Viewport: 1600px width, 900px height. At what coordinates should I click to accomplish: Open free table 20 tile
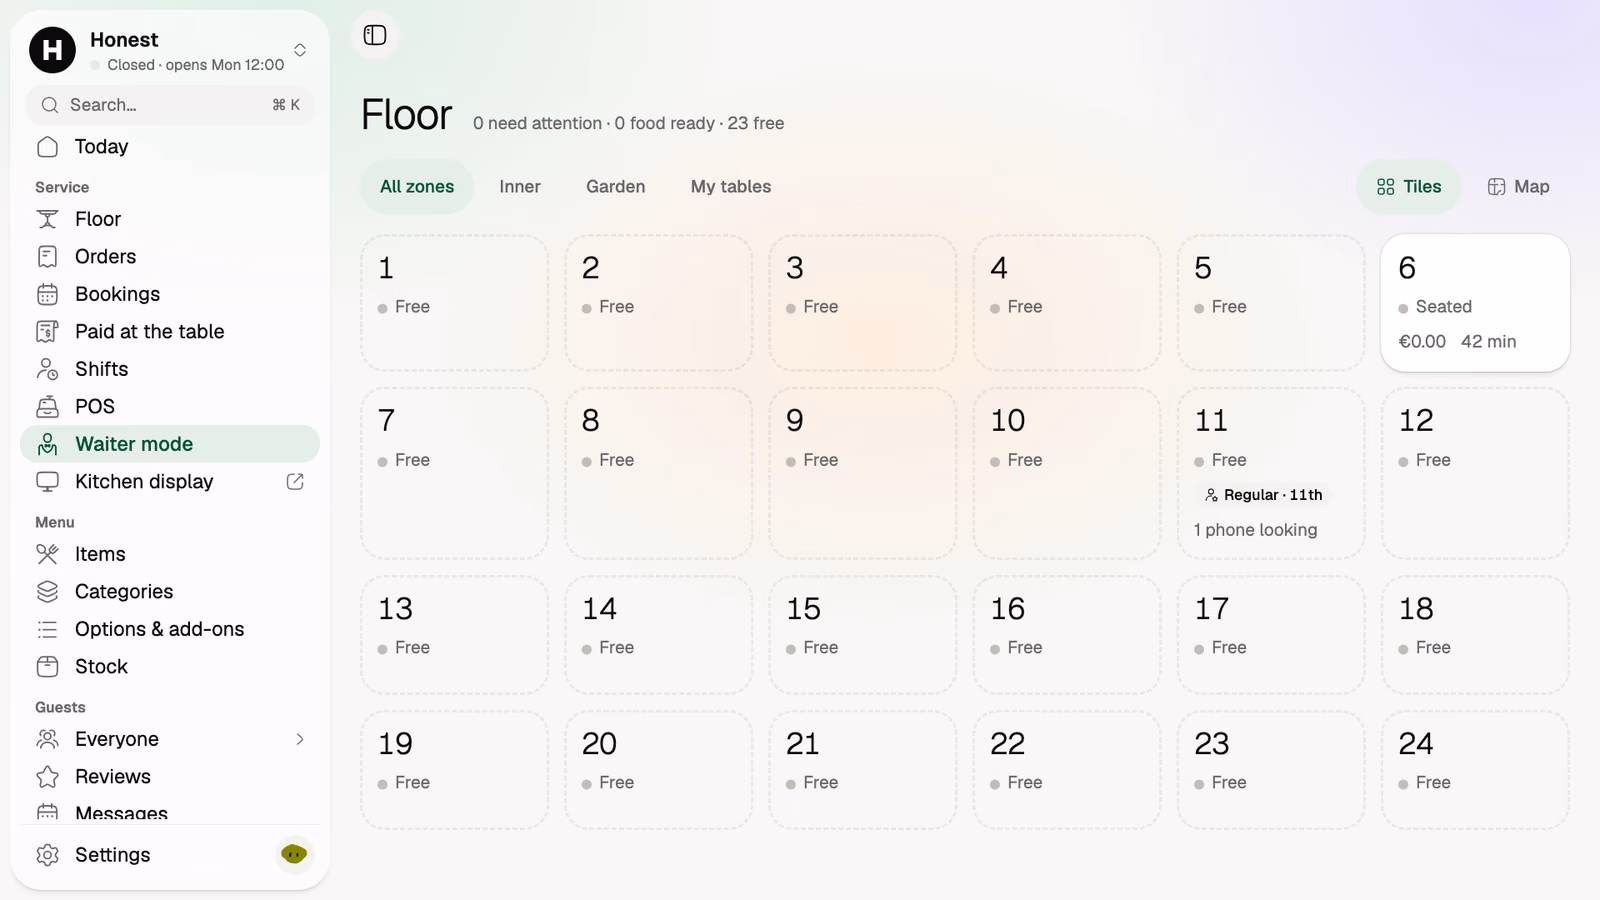point(659,770)
